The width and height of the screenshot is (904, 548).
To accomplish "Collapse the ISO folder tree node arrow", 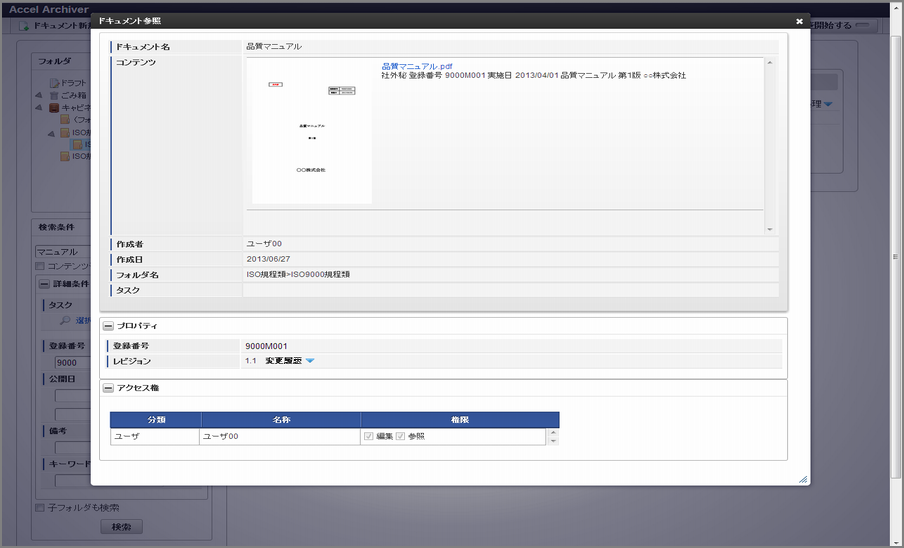I will [x=51, y=134].
